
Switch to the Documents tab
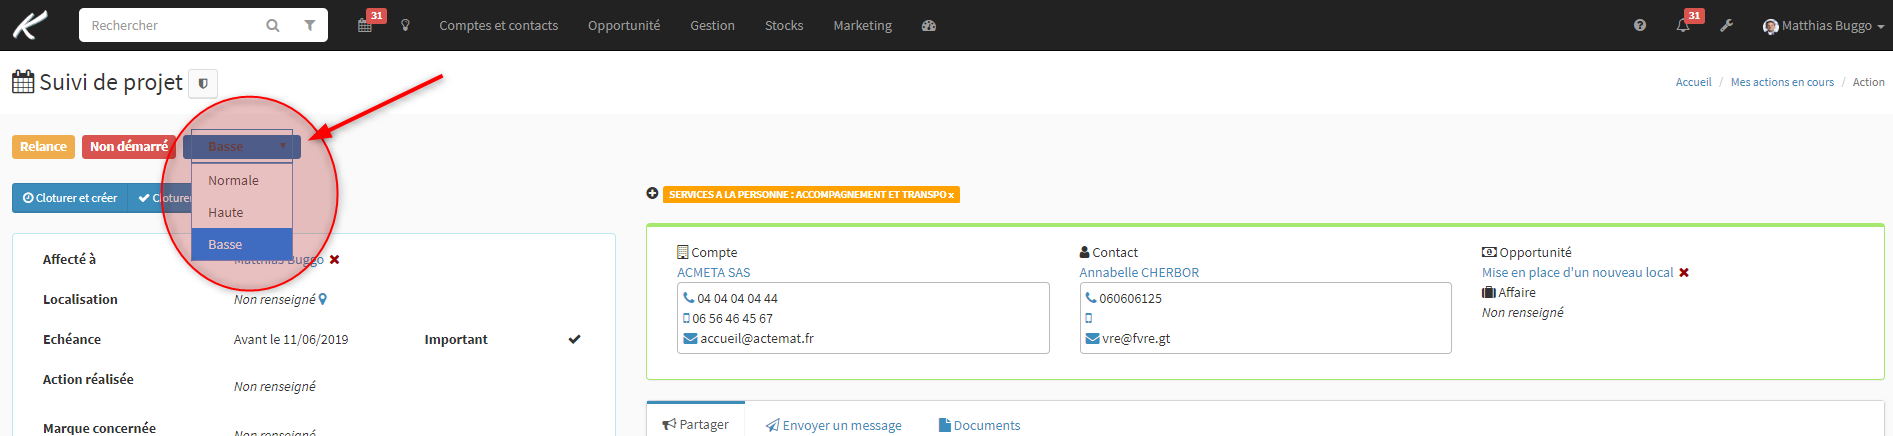pos(980,425)
